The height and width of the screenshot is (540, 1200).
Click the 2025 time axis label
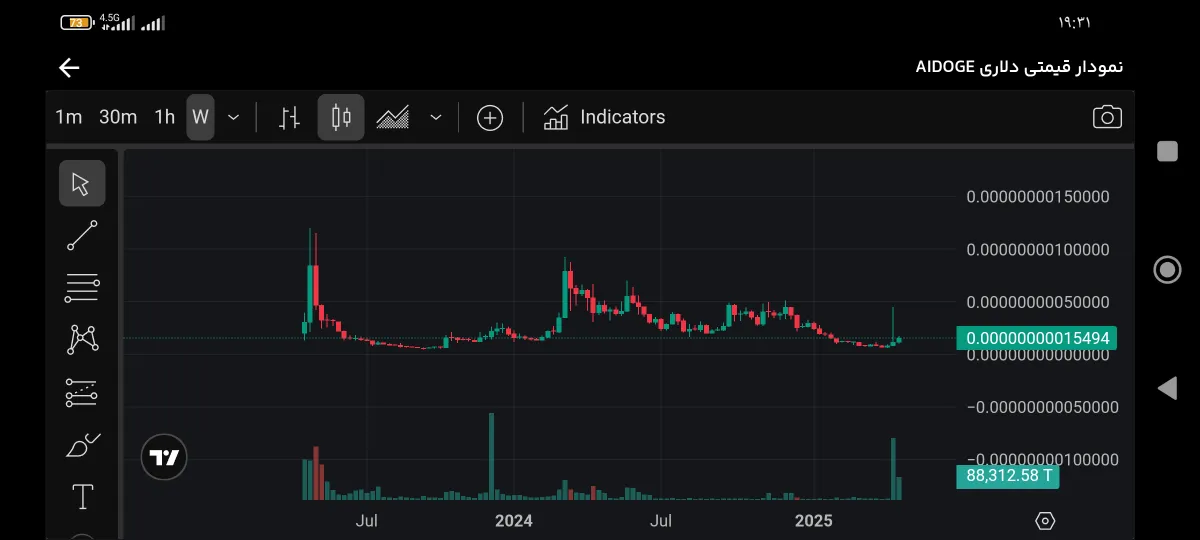pos(814,521)
